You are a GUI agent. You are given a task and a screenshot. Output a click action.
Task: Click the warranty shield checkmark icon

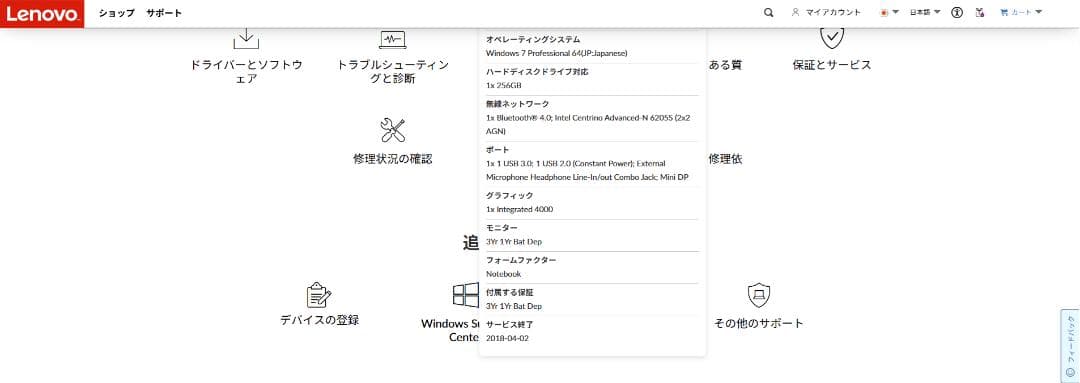click(x=831, y=37)
